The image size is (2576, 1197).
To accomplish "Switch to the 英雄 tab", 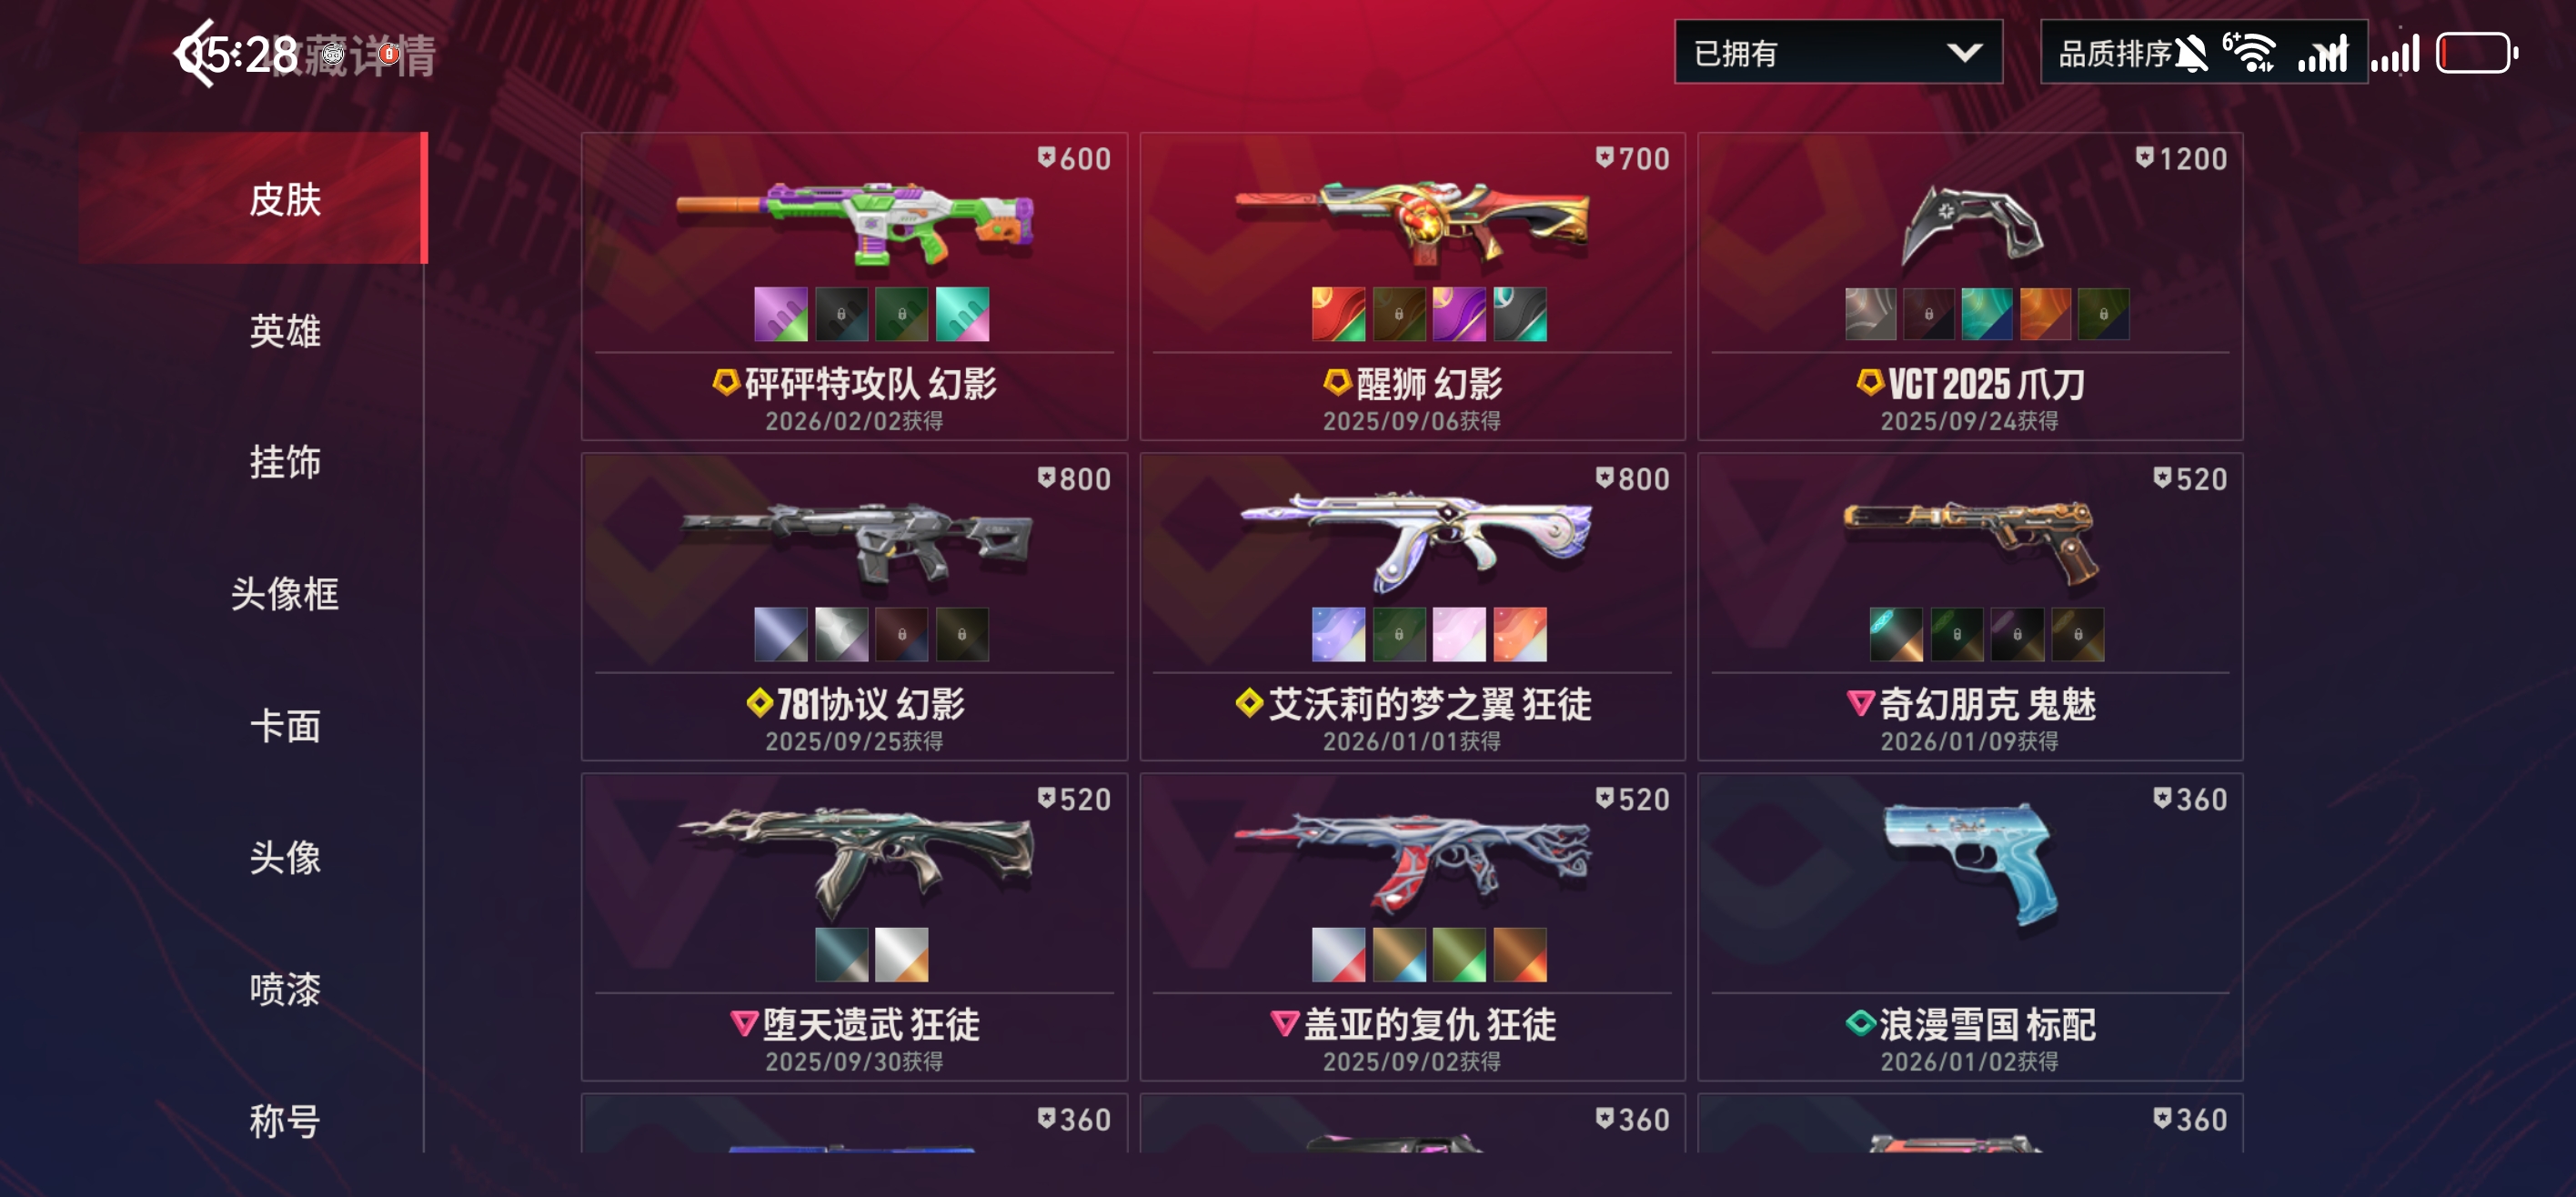I will point(285,331).
